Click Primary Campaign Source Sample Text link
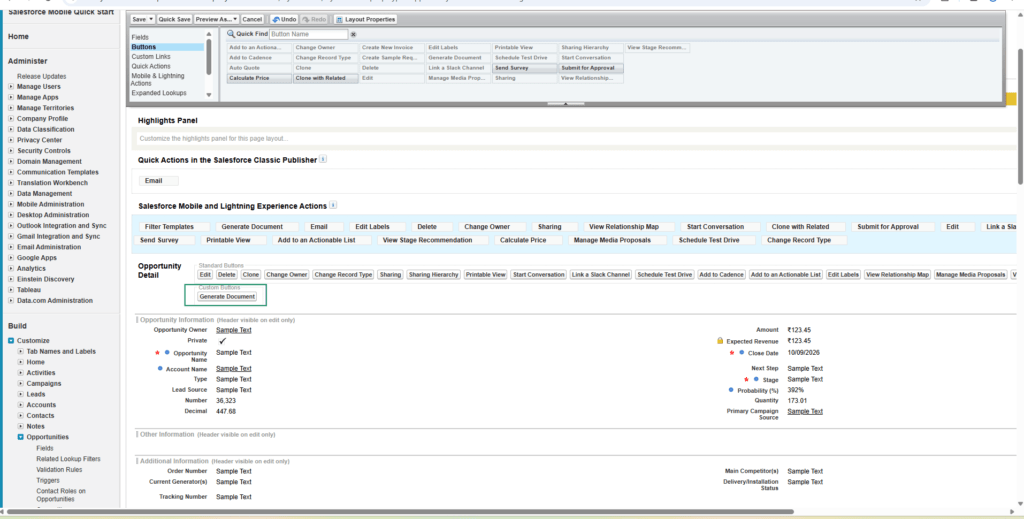Viewport: 1024px width, 519px height. [805, 411]
